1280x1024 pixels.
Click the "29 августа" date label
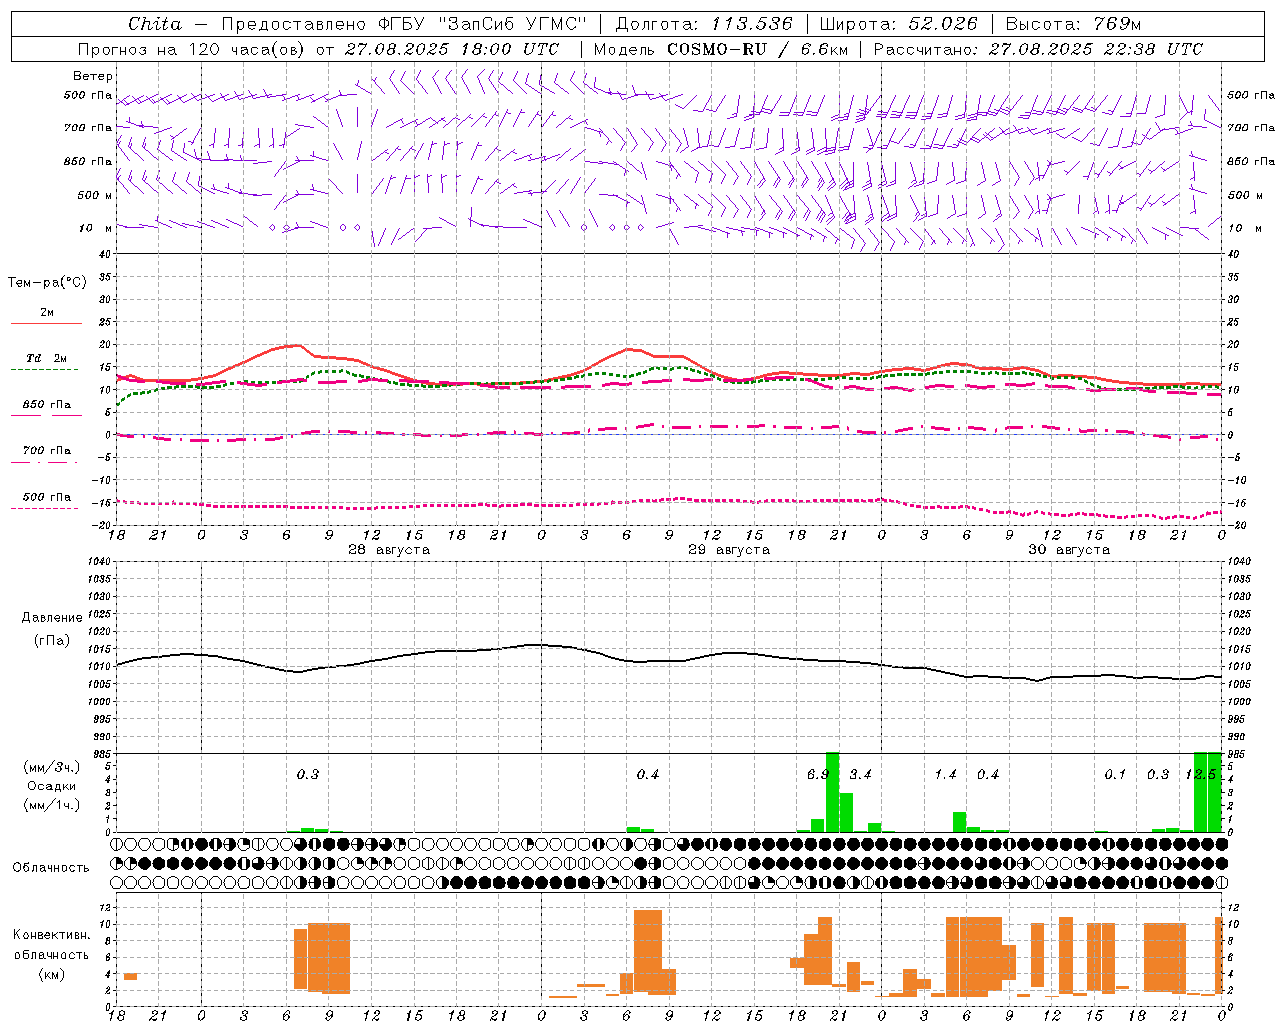(729, 550)
